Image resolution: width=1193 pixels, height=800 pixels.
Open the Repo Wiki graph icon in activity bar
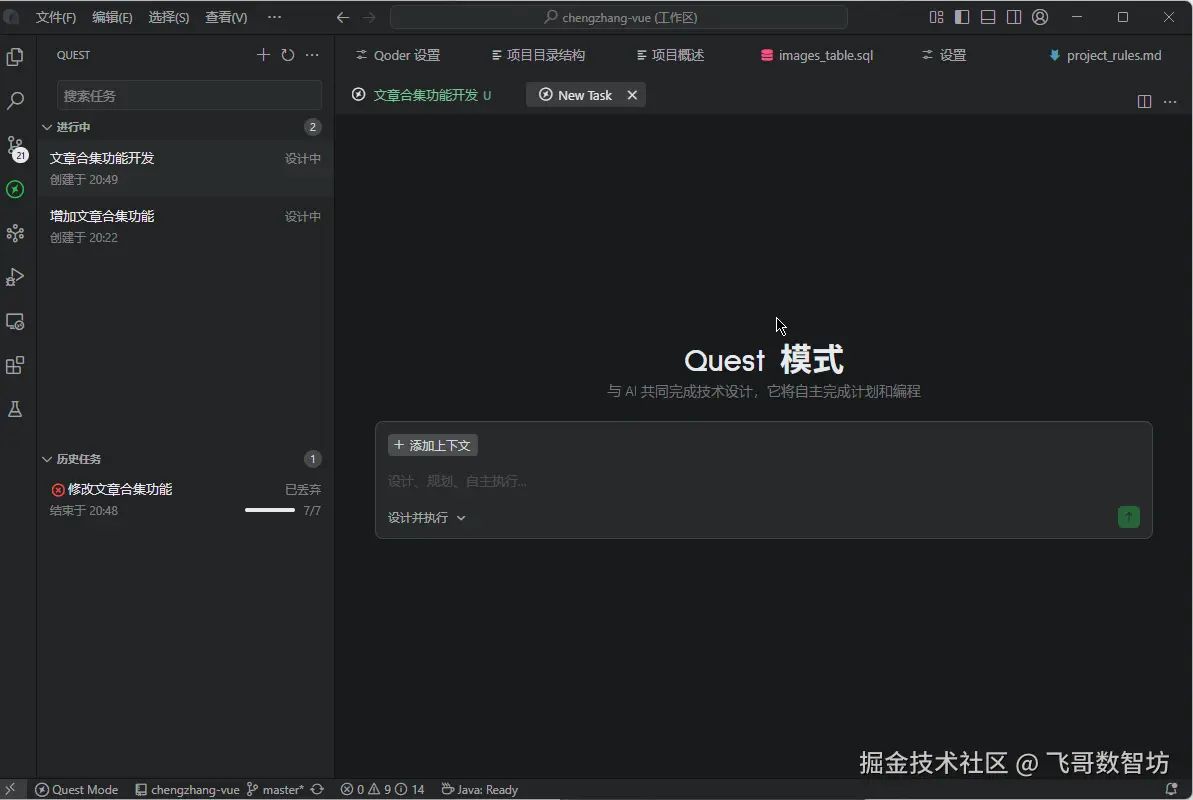pyautogui.click(x=15, y=233)
